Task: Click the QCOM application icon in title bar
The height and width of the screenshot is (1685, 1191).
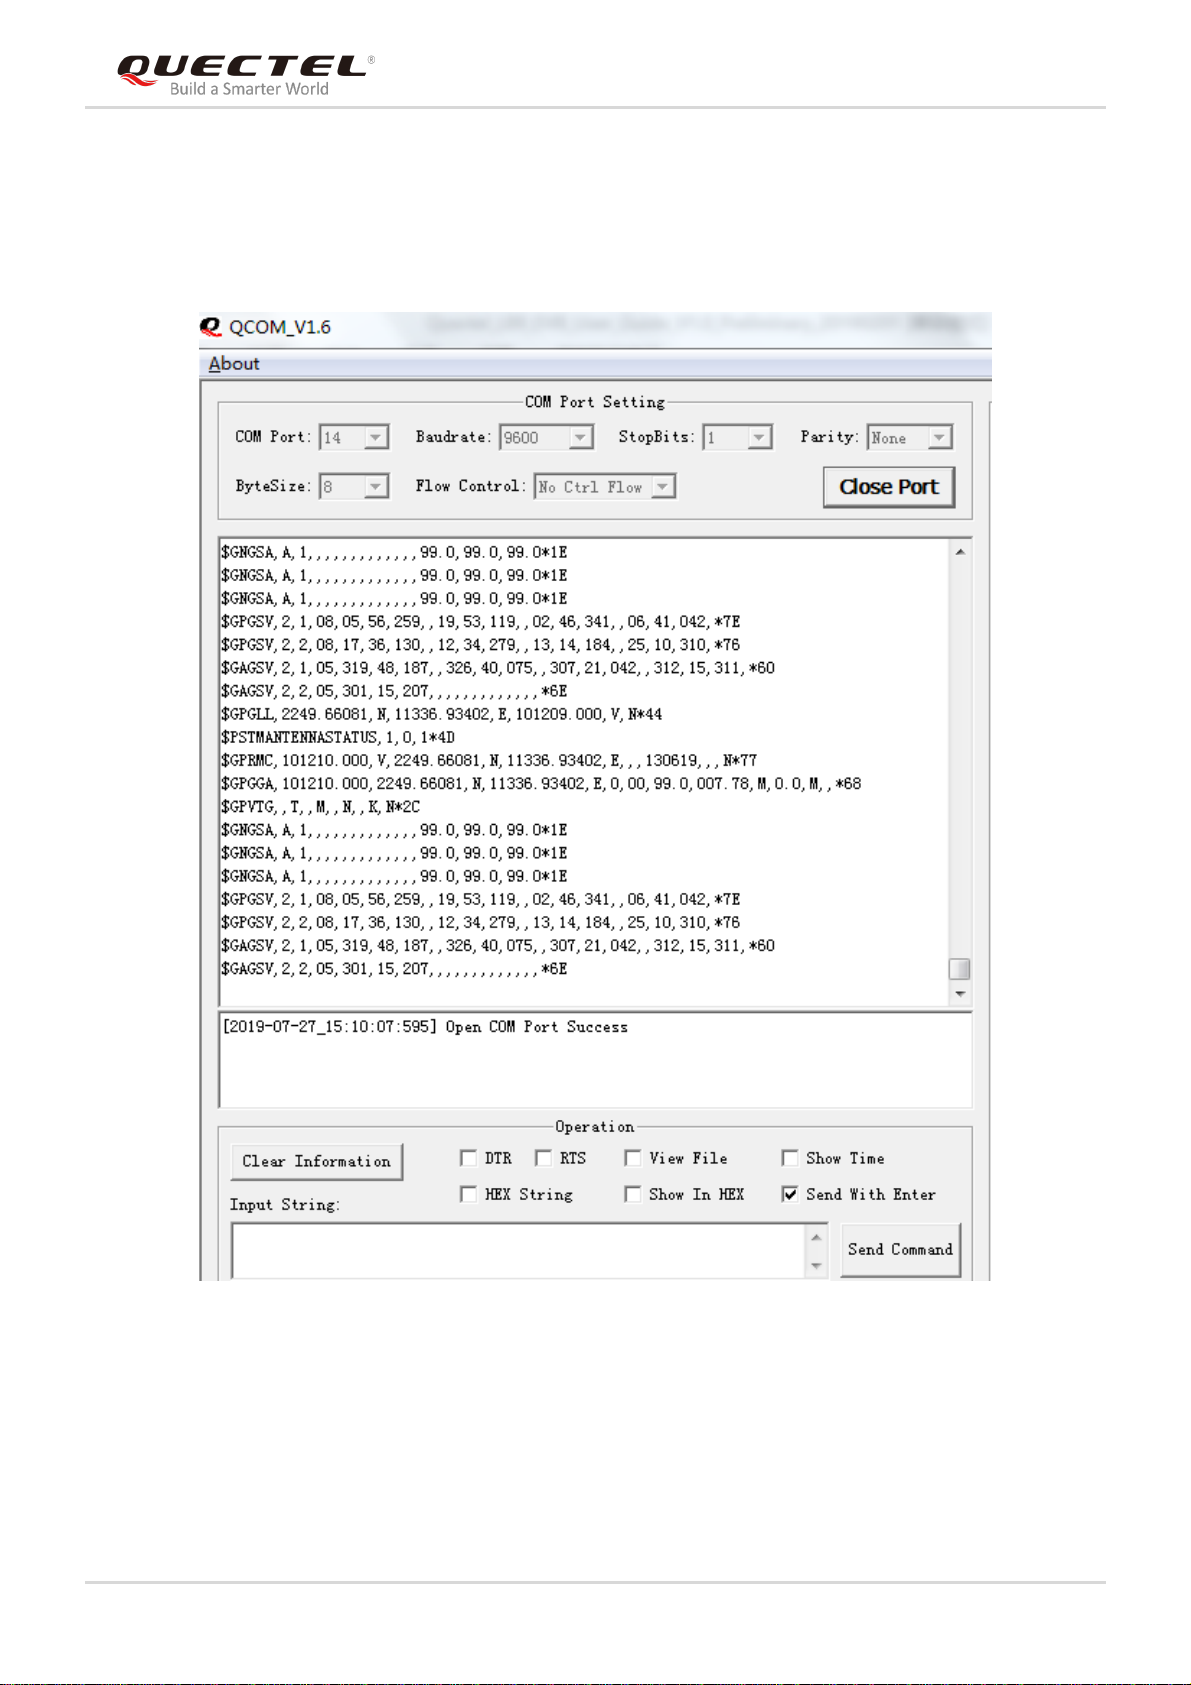Action: click(x=210, y=327)
